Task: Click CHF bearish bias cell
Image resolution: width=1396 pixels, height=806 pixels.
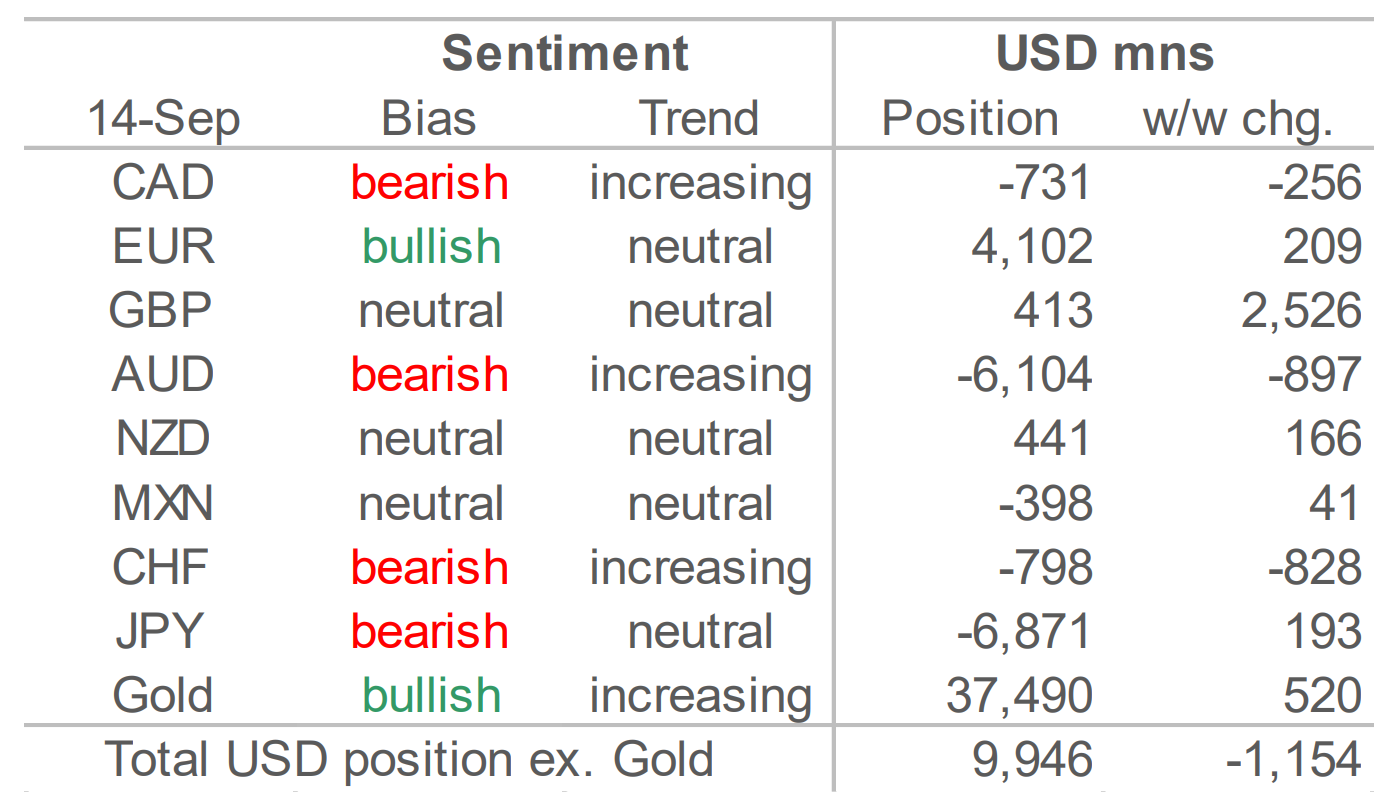Action: click(430, 567)
